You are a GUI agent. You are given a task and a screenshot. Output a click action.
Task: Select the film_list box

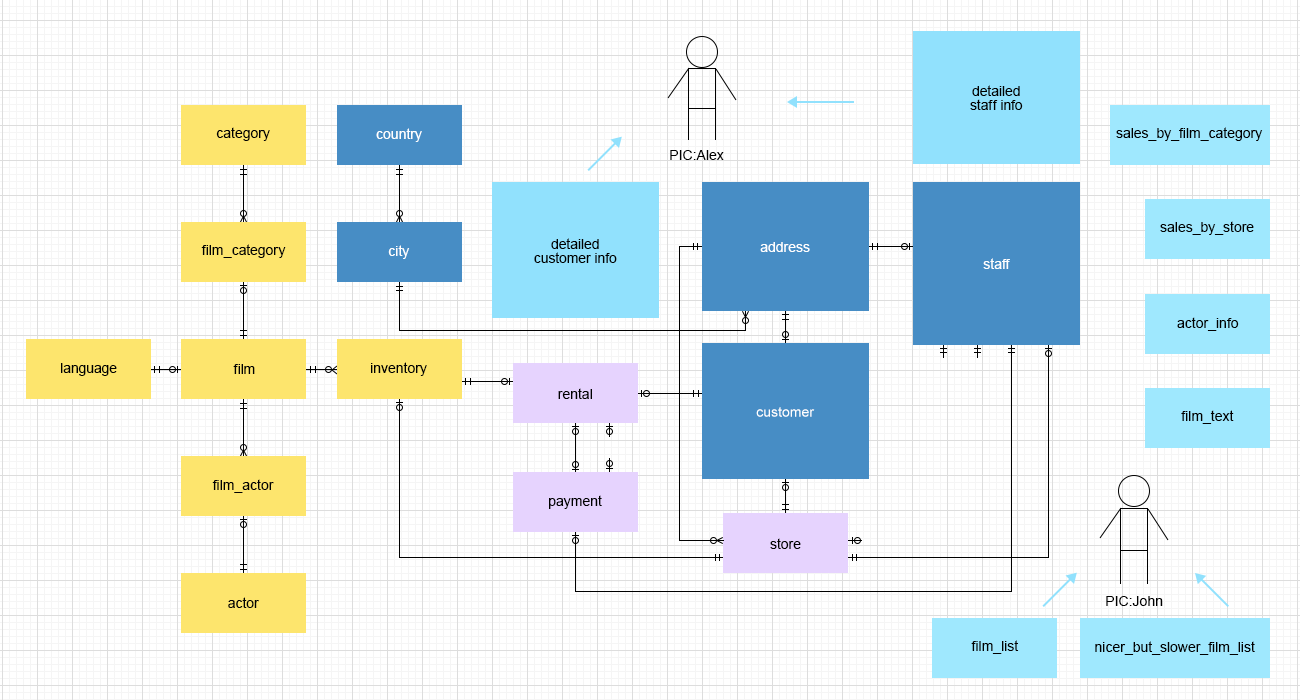pos(994,647)
